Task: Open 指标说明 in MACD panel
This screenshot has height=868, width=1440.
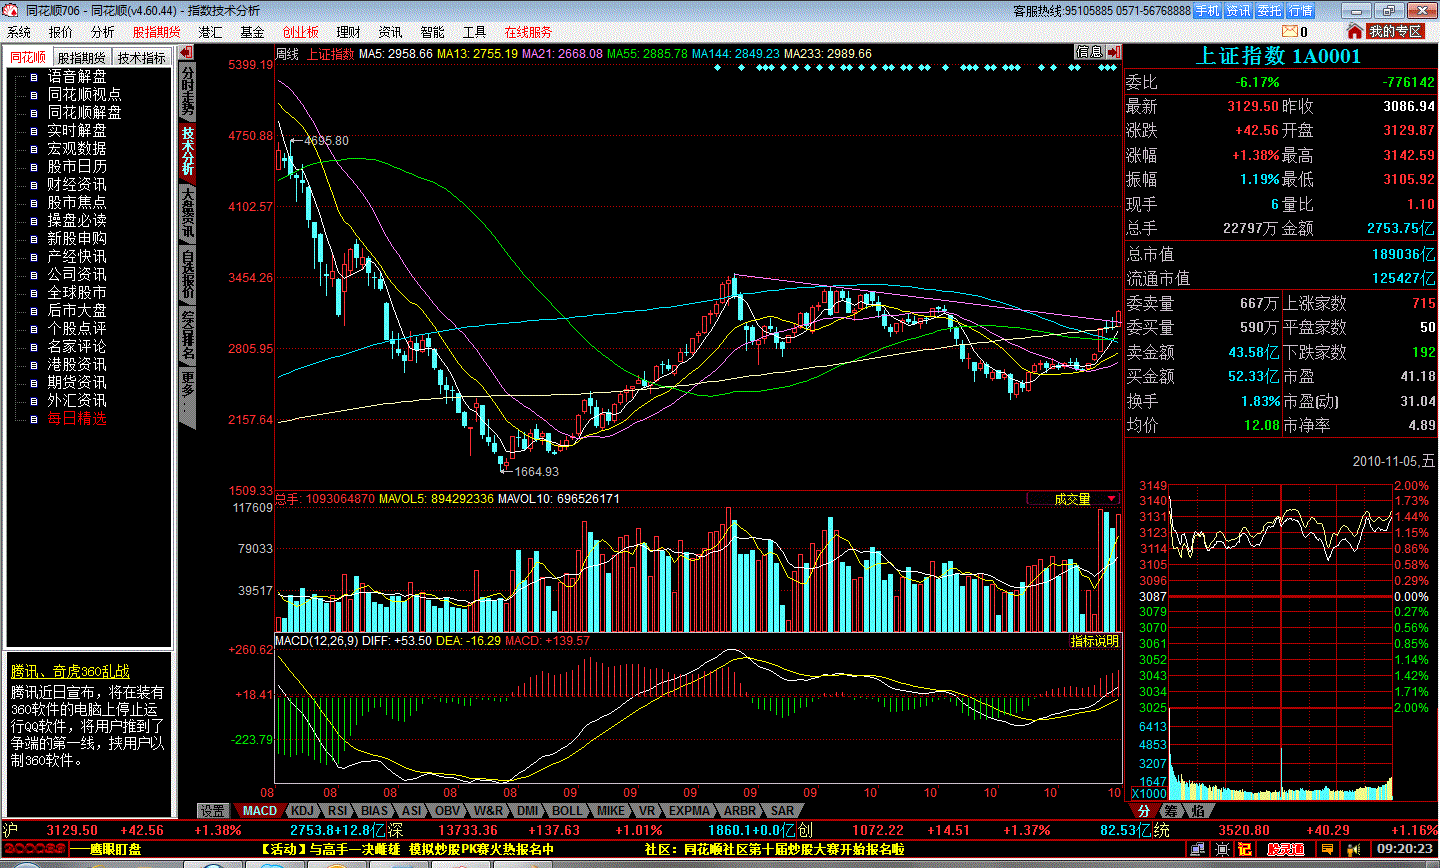Action: pos(1095,641)
